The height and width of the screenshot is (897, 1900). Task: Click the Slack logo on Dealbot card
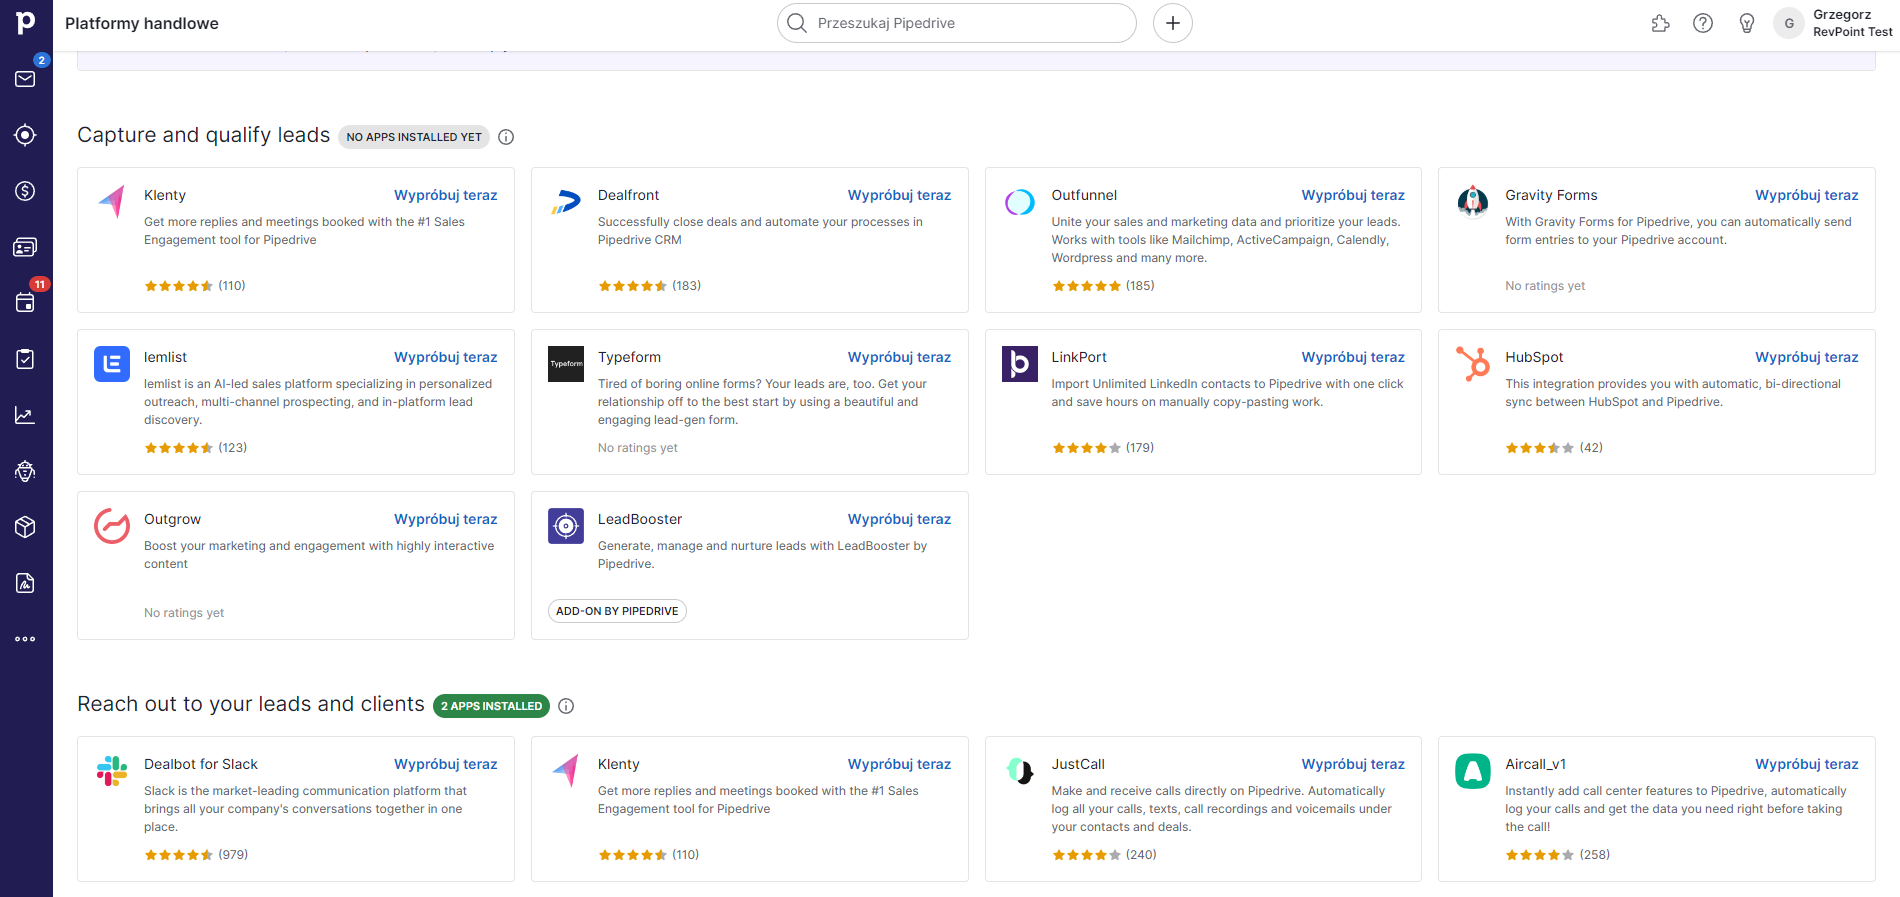pos(112,771)
